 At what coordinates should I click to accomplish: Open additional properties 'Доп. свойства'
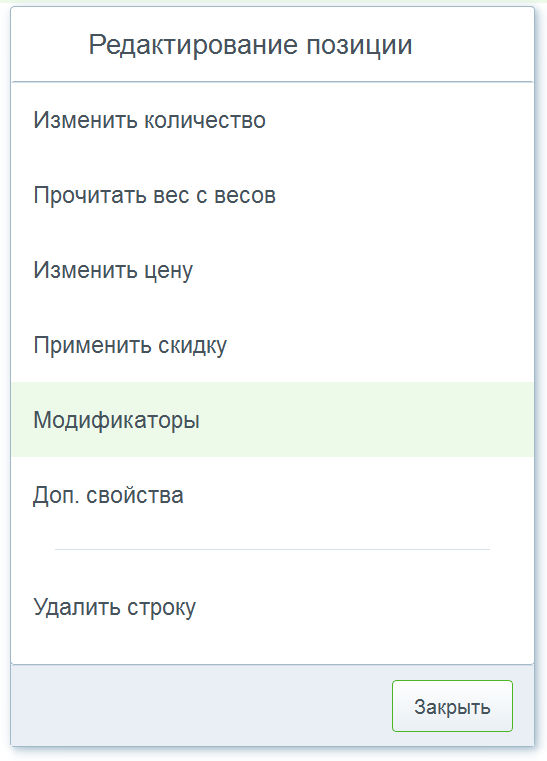tap(272, 495)
